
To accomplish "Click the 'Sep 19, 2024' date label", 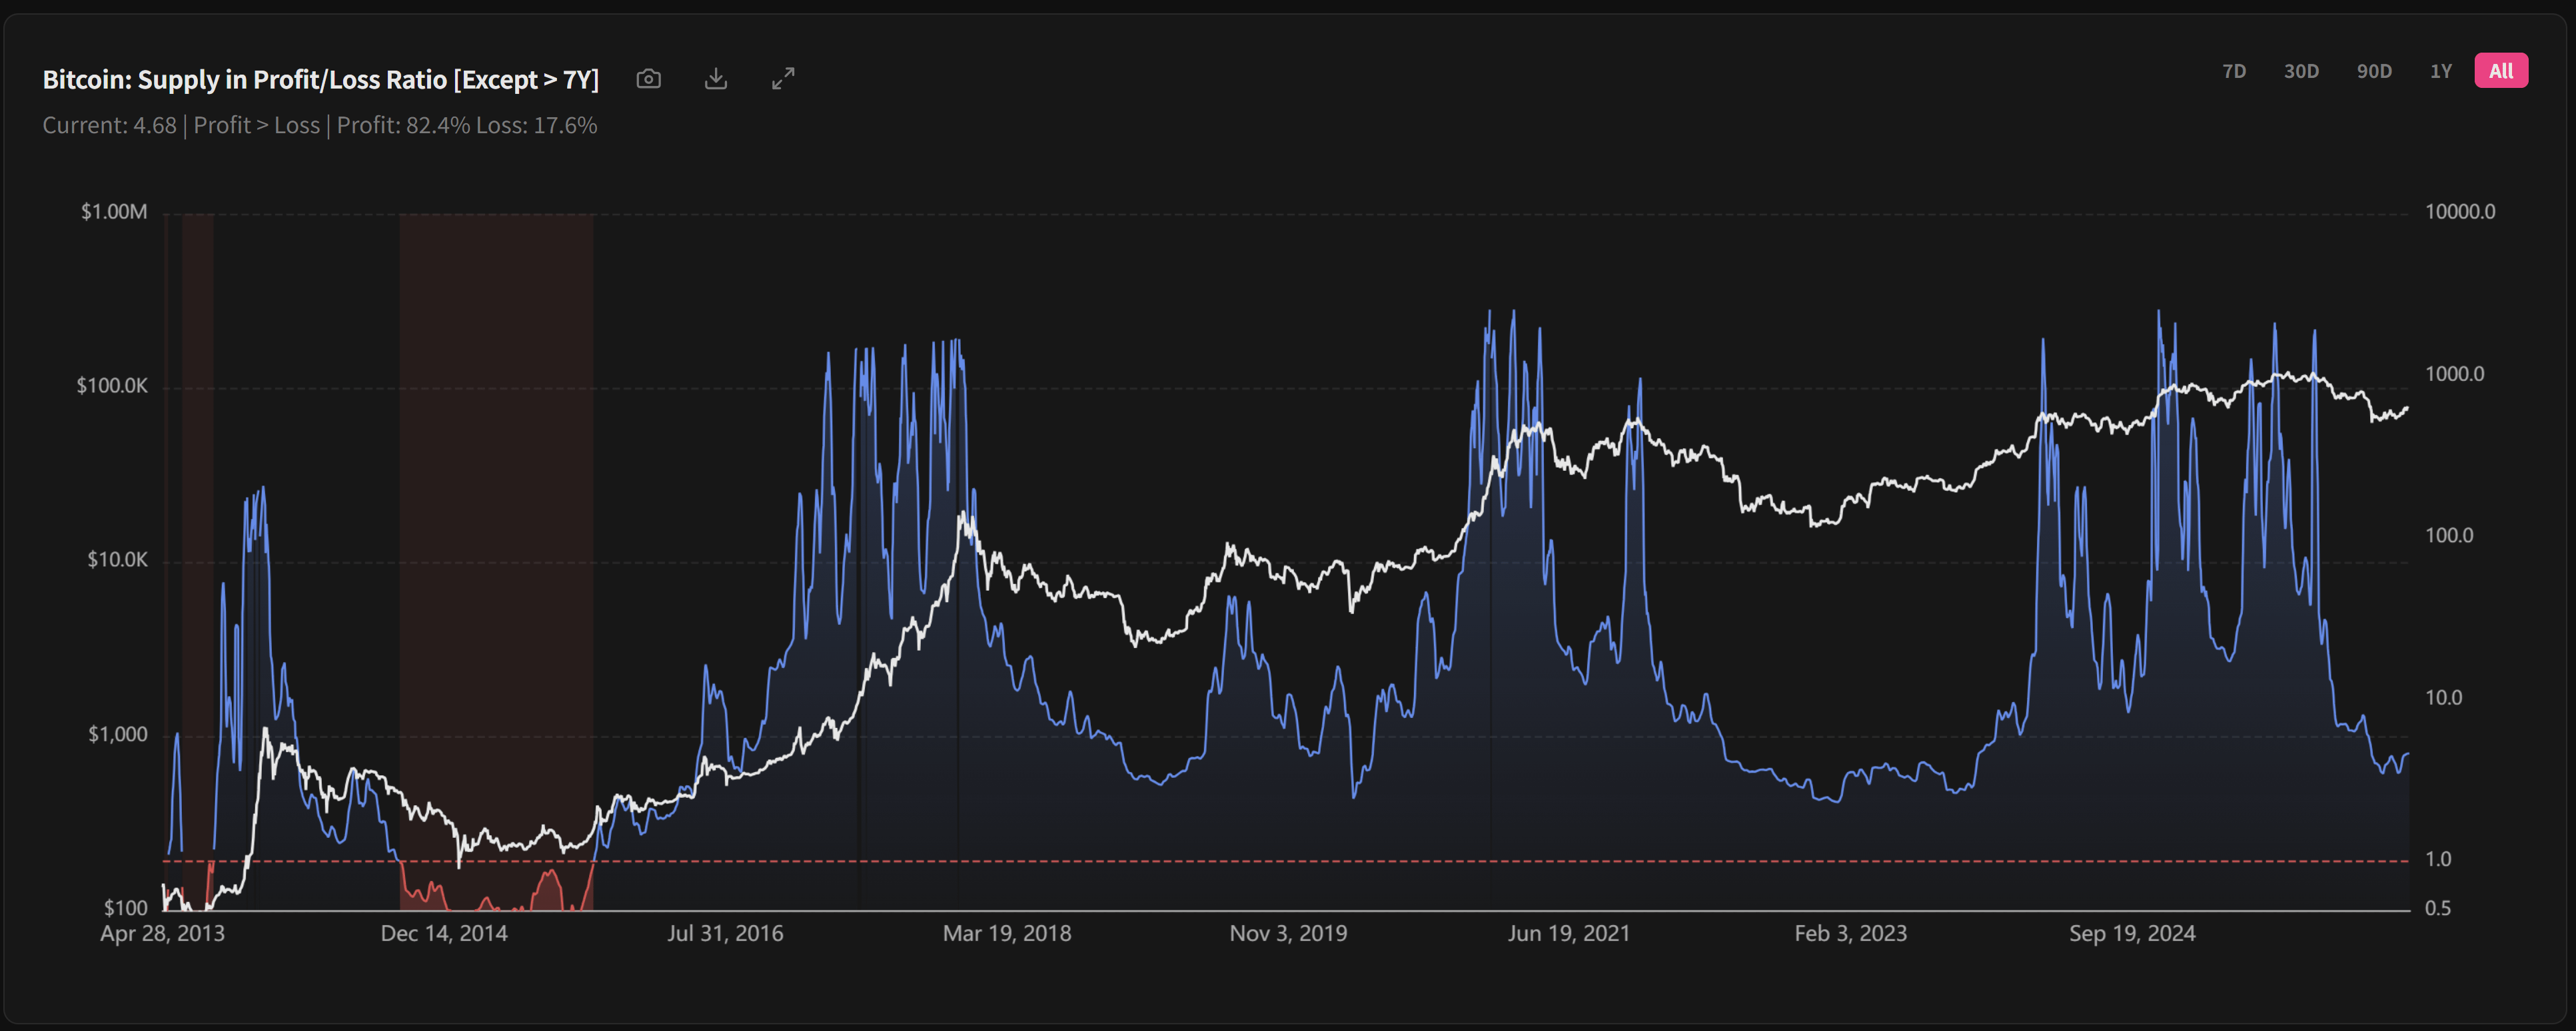I will pos(2132,934).
